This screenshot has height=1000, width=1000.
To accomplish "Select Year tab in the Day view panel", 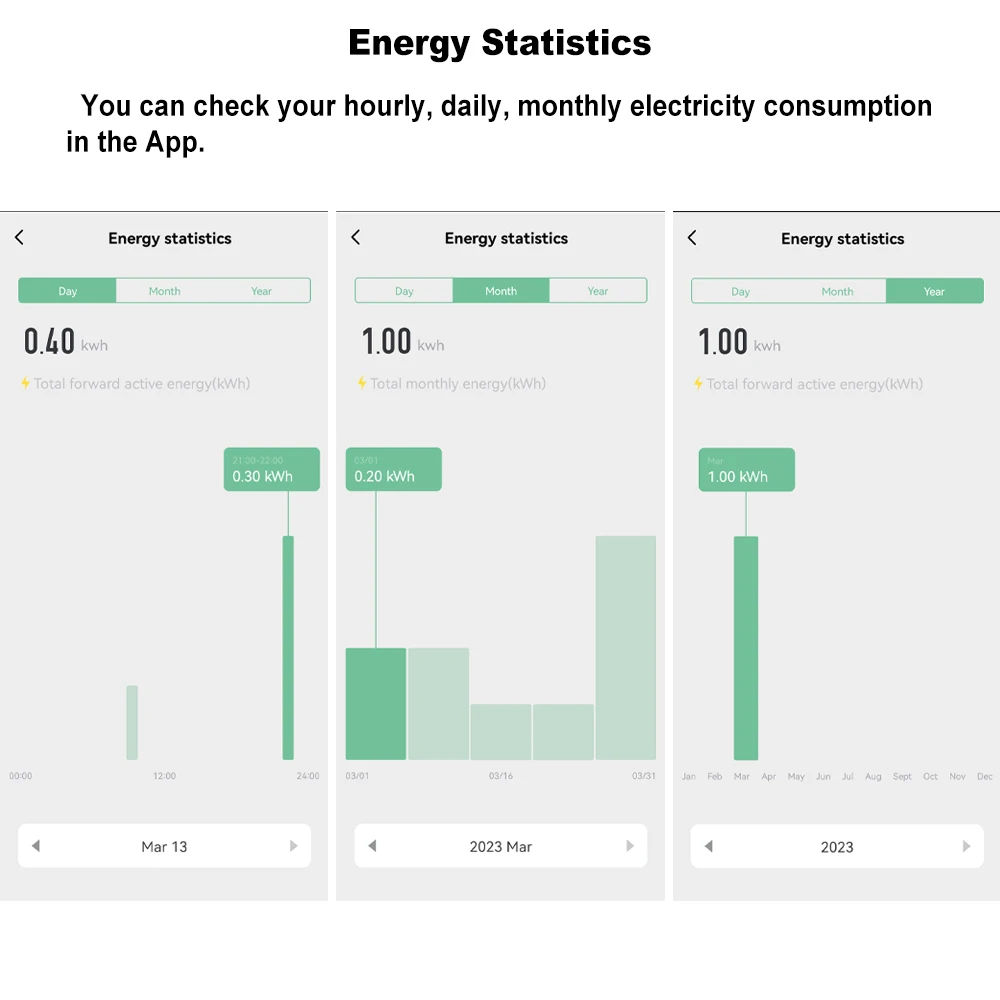I will (261, 291).
